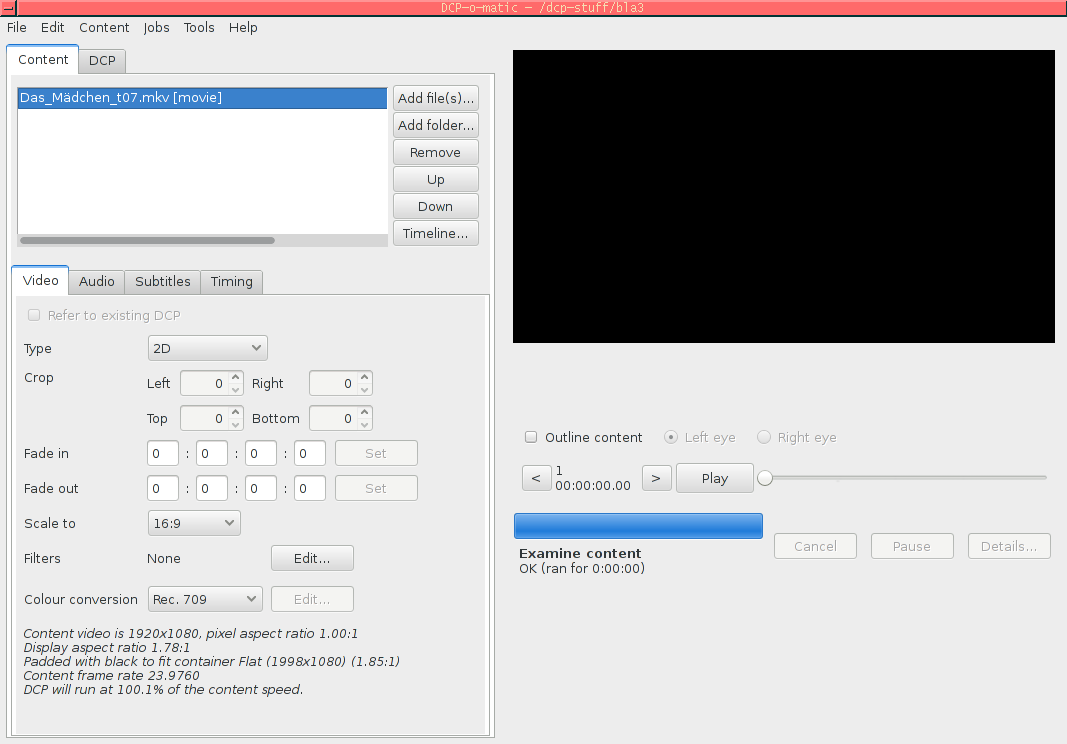The width and height of the screenshot is (1067, 744).
Task: Click the Left crop input field
Action: [205, 383]
